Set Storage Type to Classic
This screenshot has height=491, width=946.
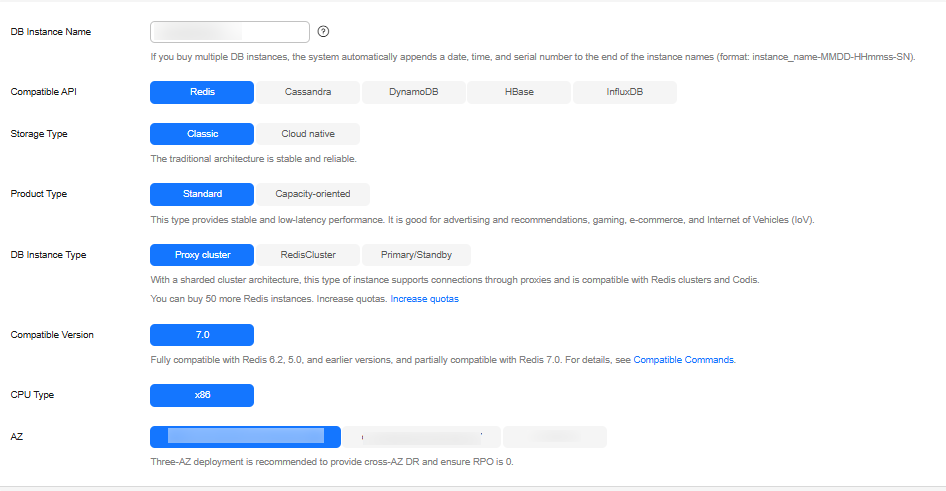coord(202,134)
